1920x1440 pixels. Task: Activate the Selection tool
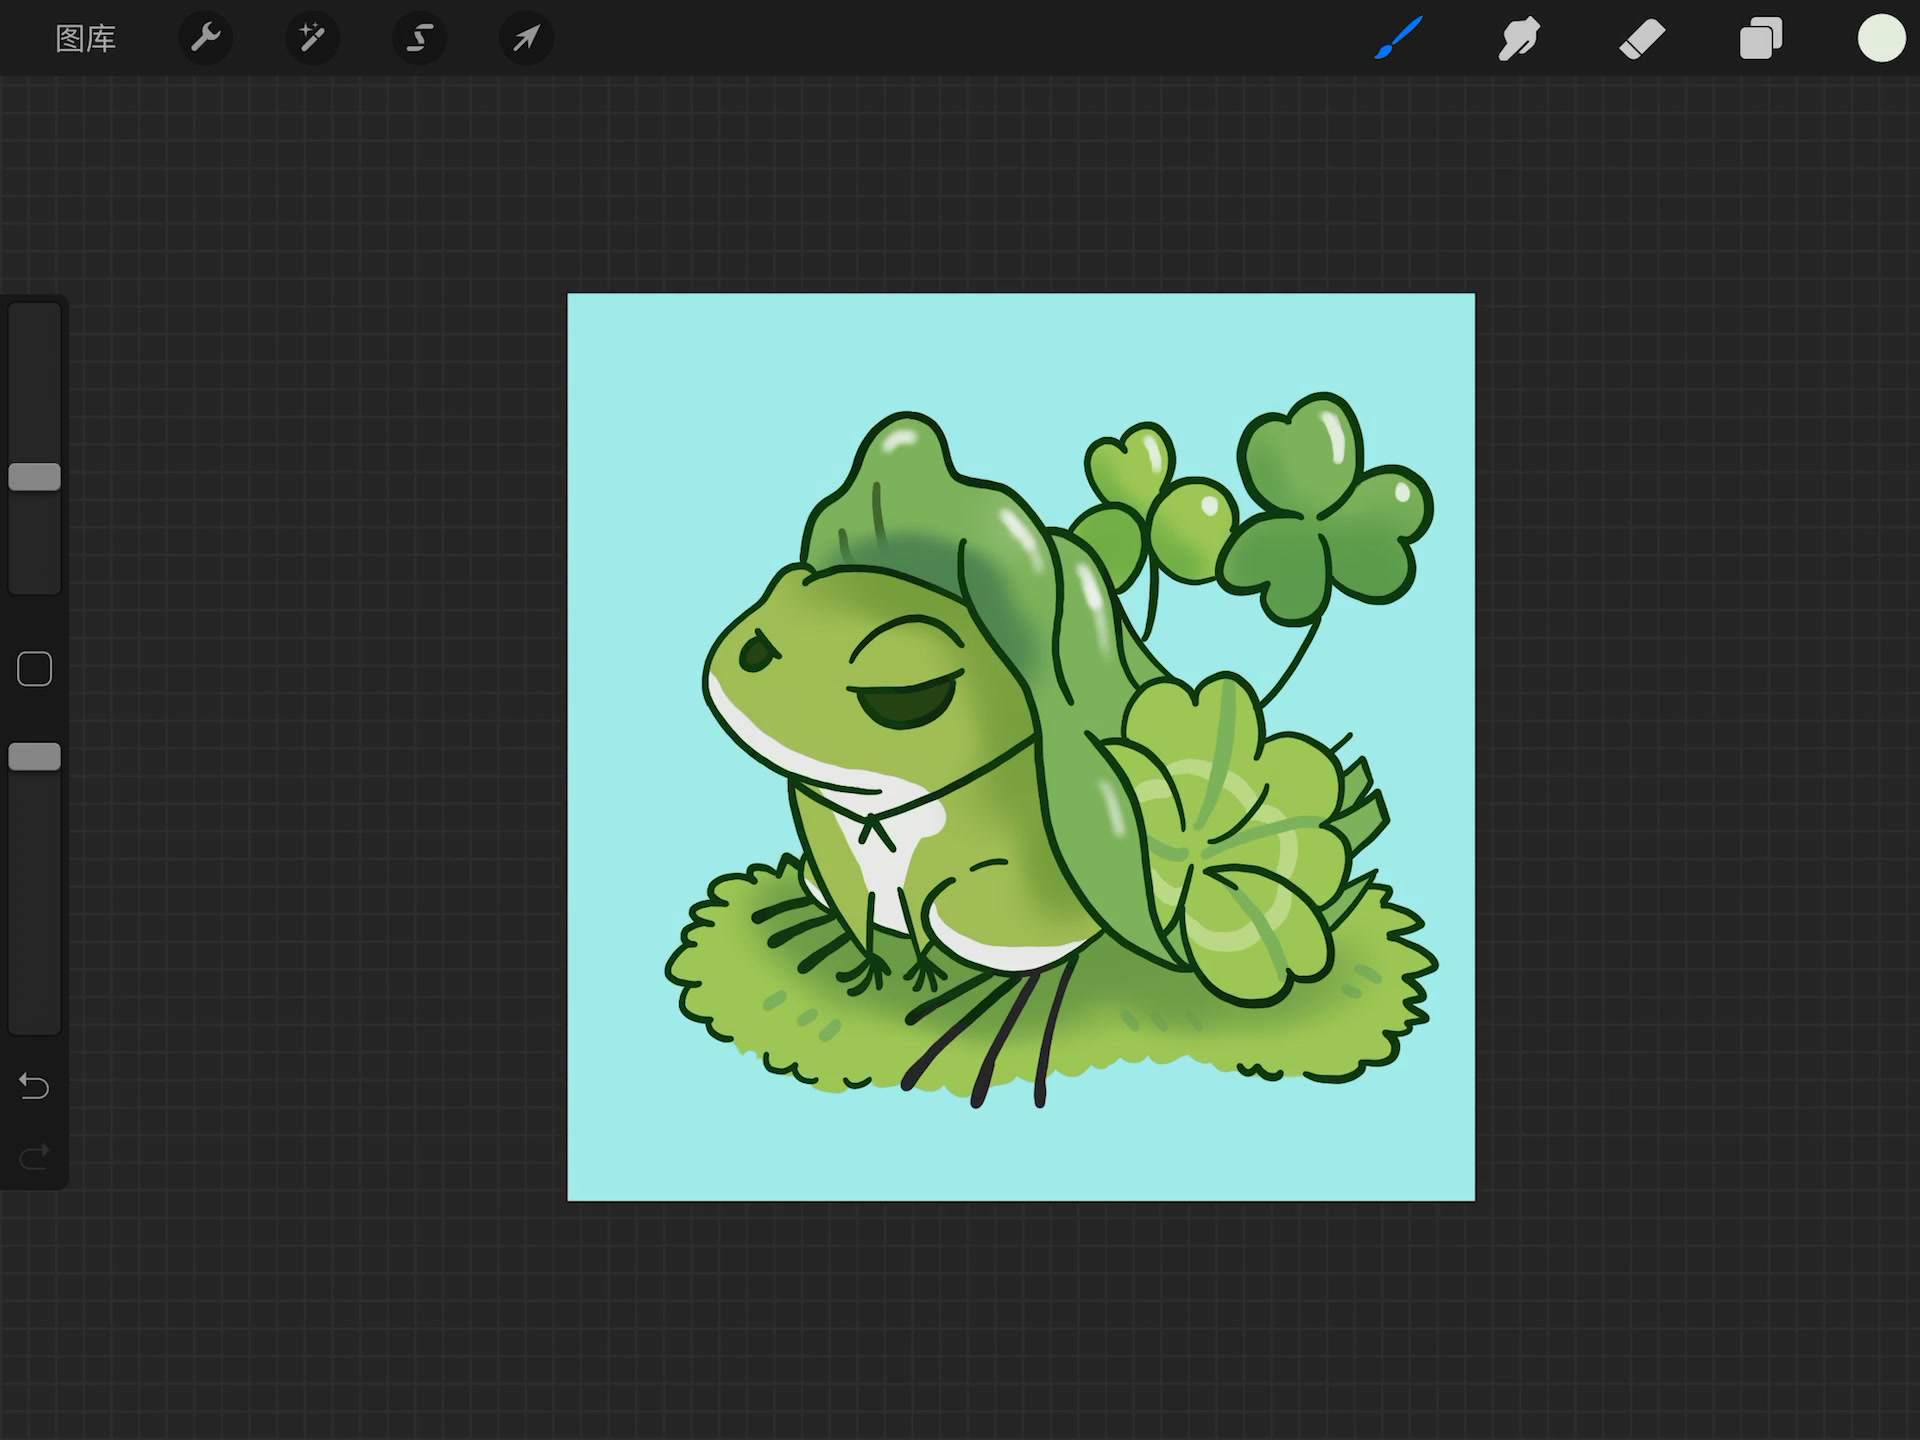point(419,39)
